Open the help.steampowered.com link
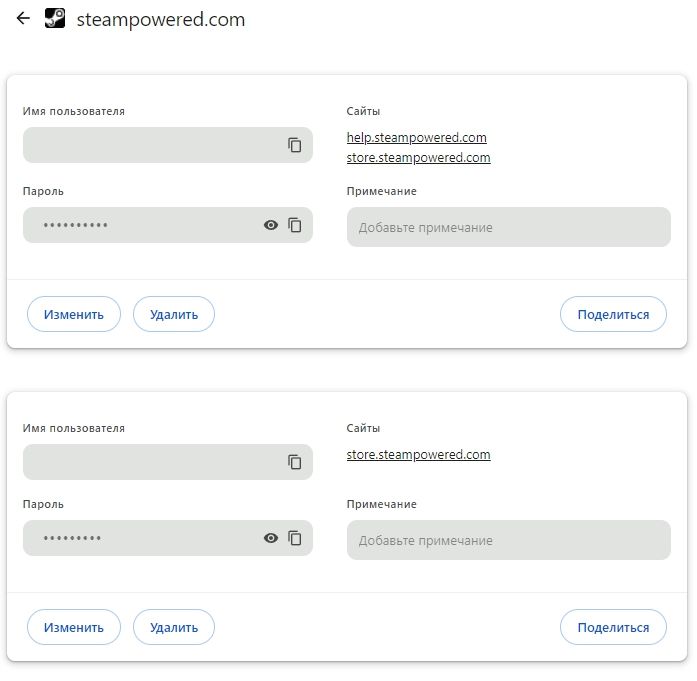 tap(417, 137)
